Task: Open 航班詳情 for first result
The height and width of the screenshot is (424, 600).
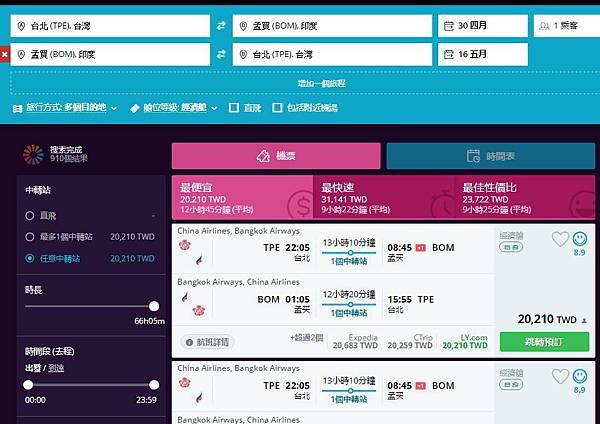Action: coord(207,342)
